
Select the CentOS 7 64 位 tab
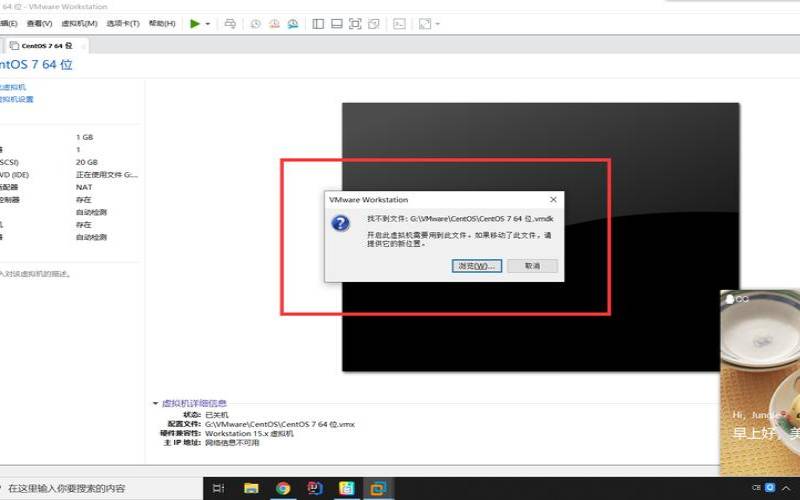(x=47, y=45)
